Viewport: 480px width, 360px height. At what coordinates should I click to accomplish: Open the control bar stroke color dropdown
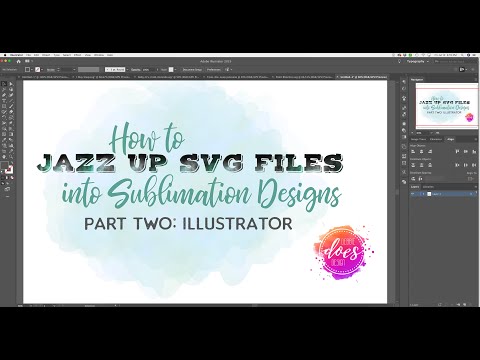(x=42, y=69)
